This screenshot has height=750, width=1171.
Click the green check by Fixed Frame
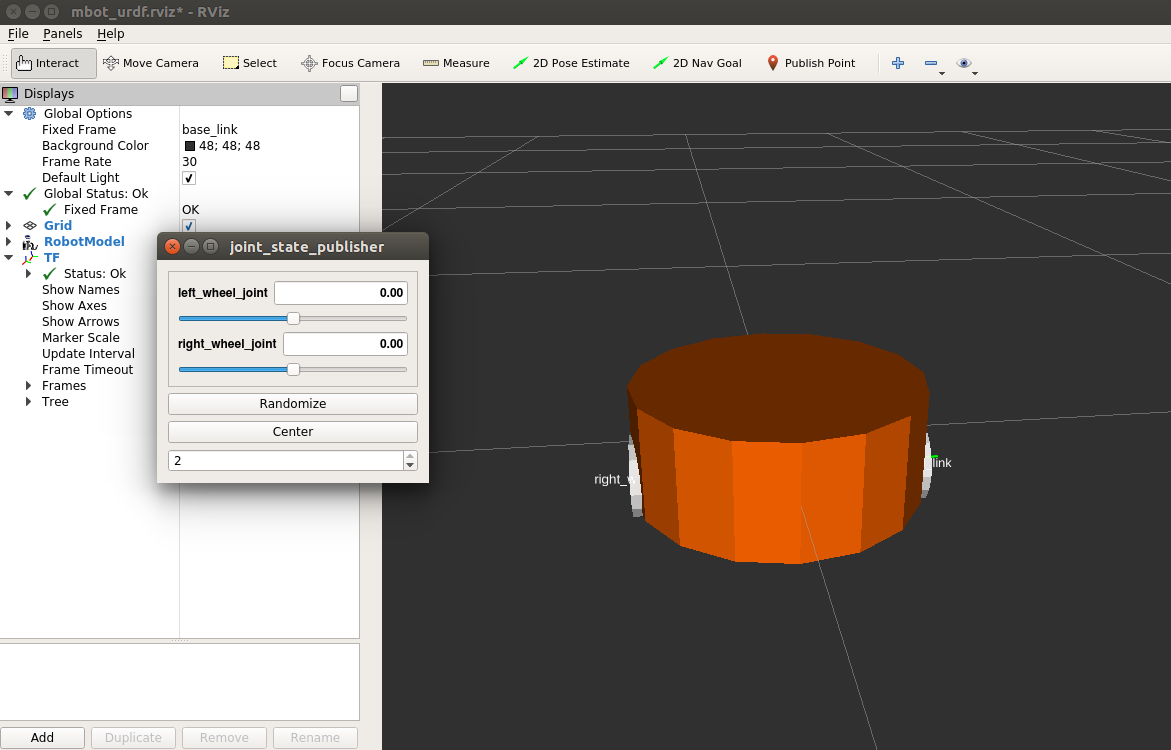tap(49, 210)
